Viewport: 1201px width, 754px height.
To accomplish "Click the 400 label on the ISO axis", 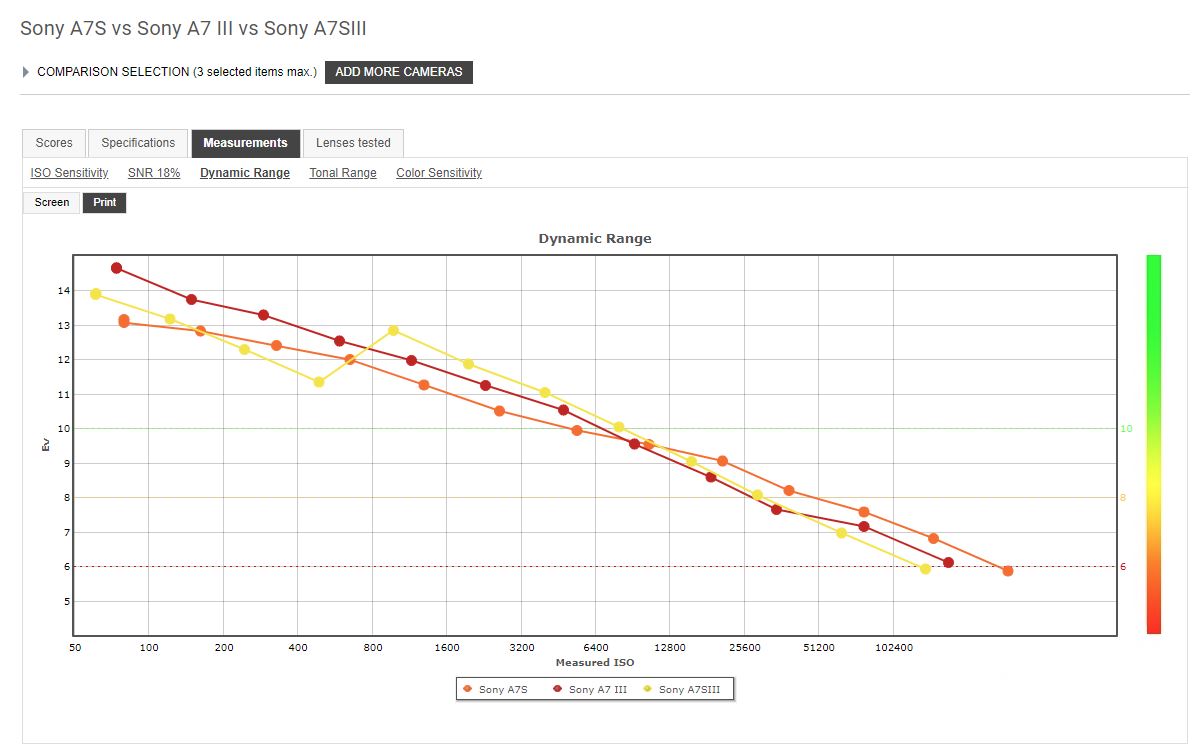I will pyautogui.click(x=298, y=648).
